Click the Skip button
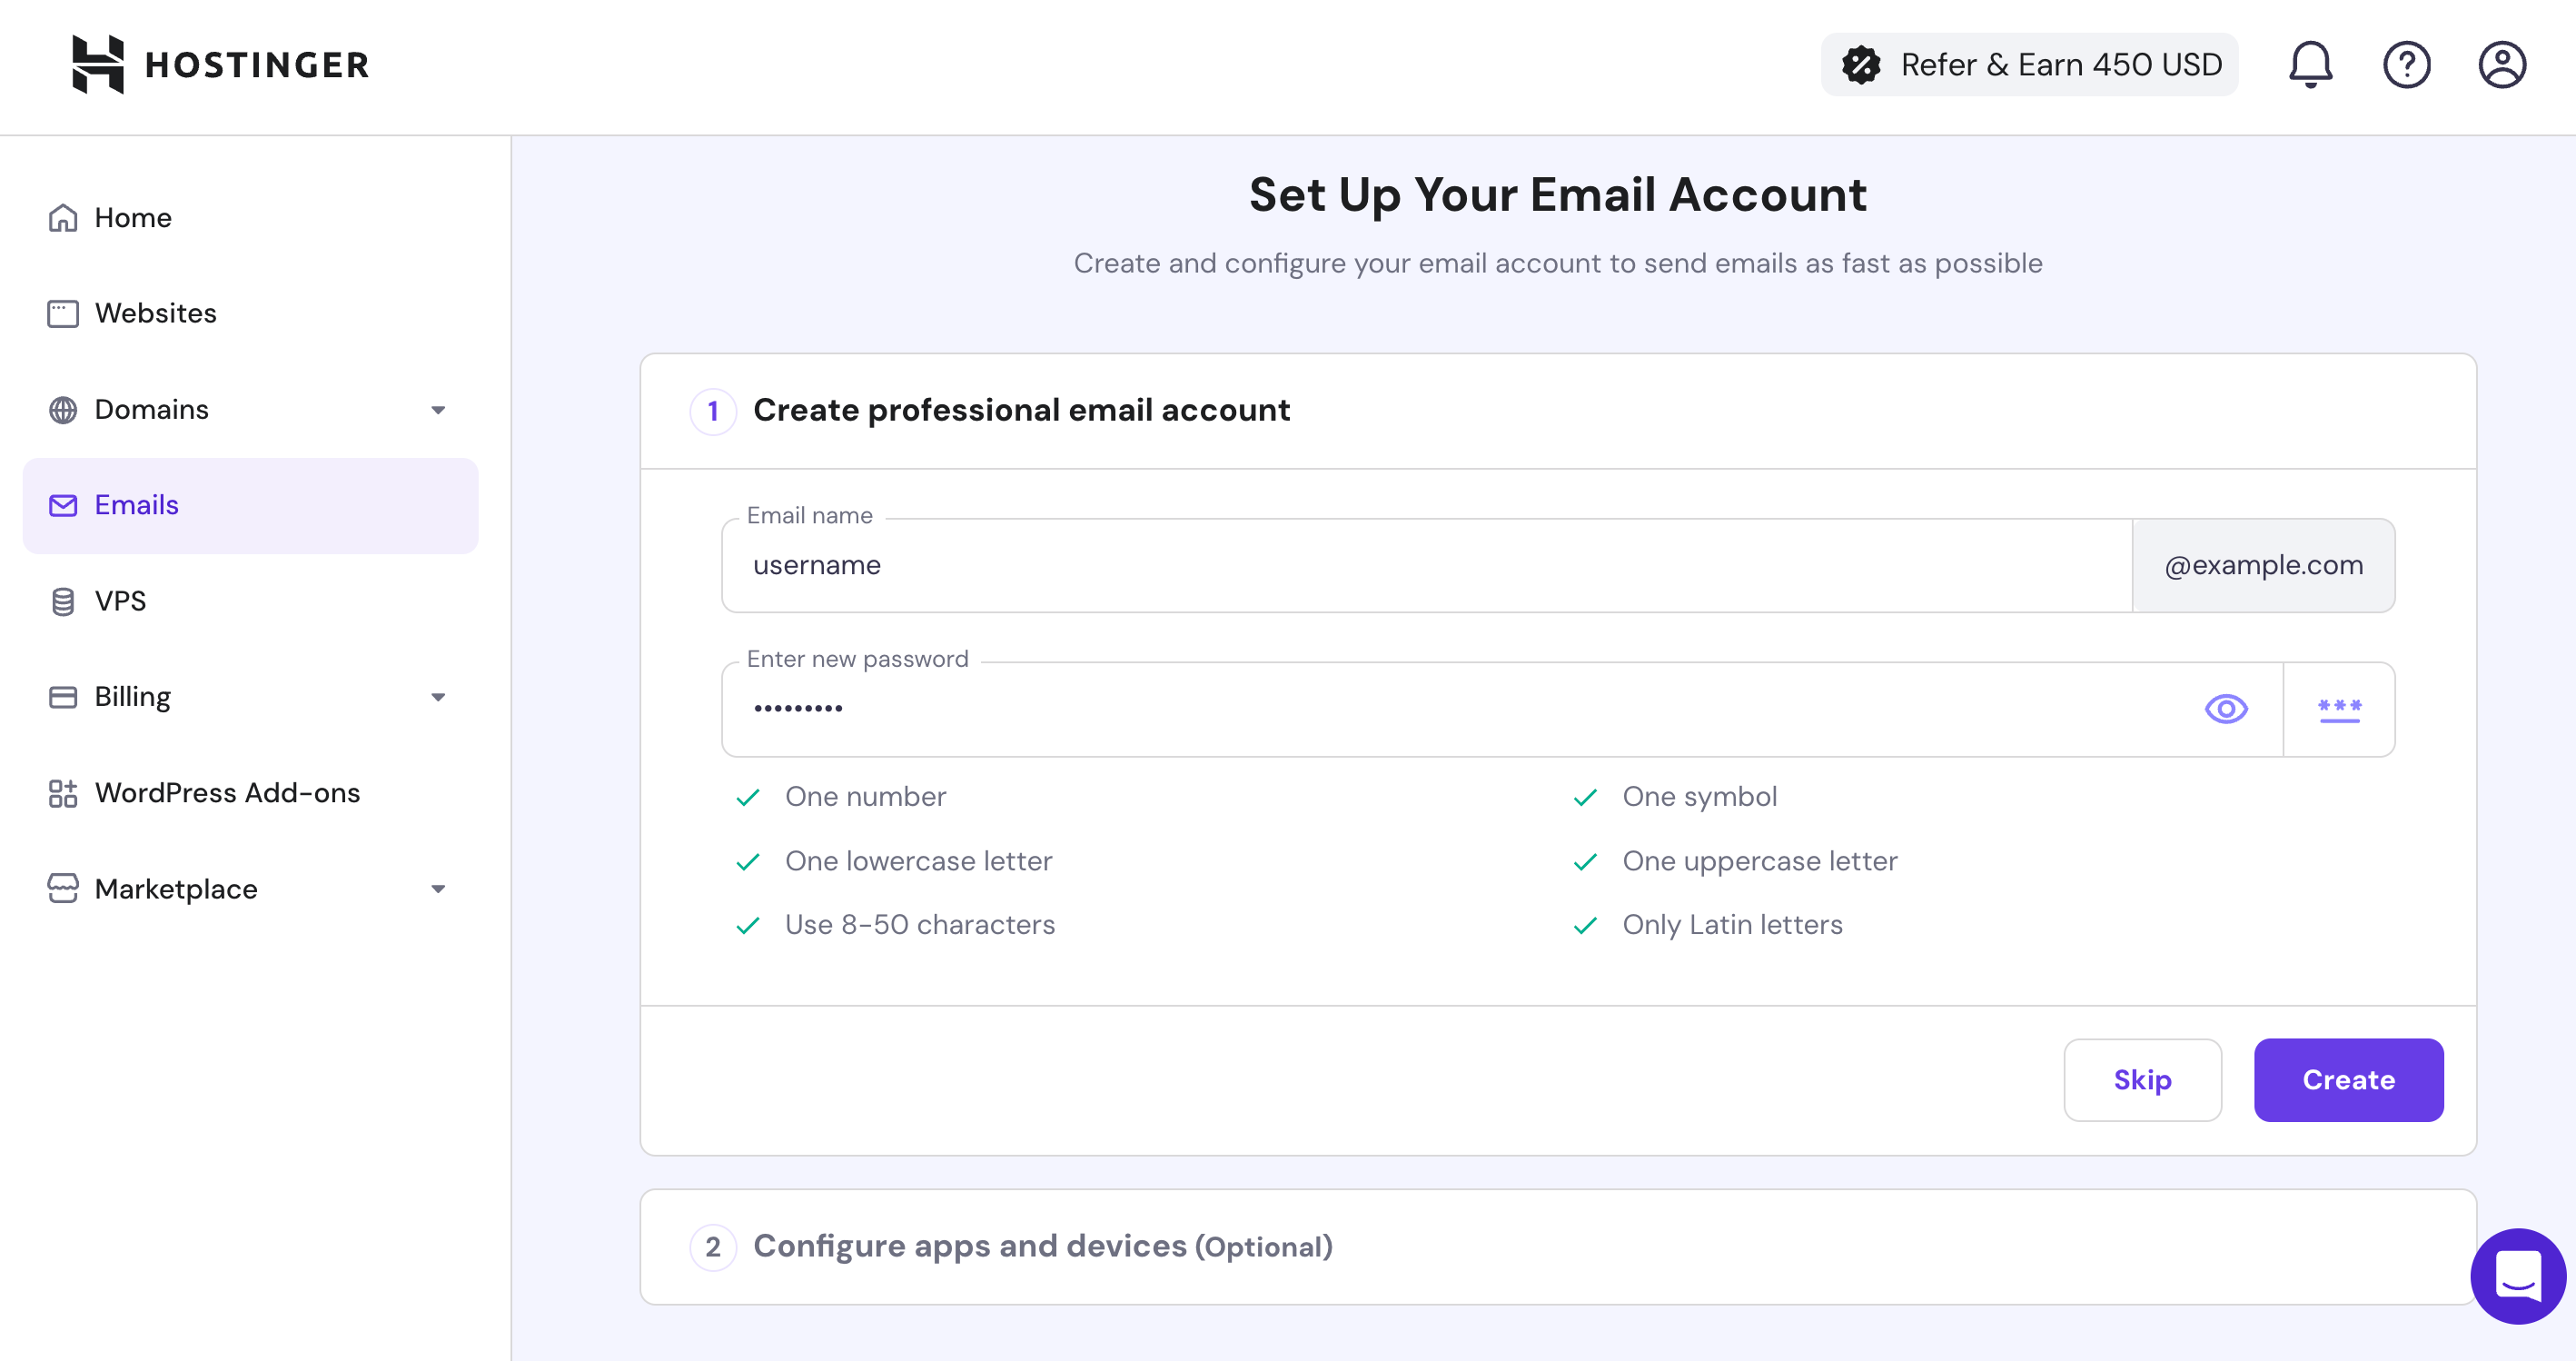Screen dimensions: 2576x1361 (2142, 1080)
